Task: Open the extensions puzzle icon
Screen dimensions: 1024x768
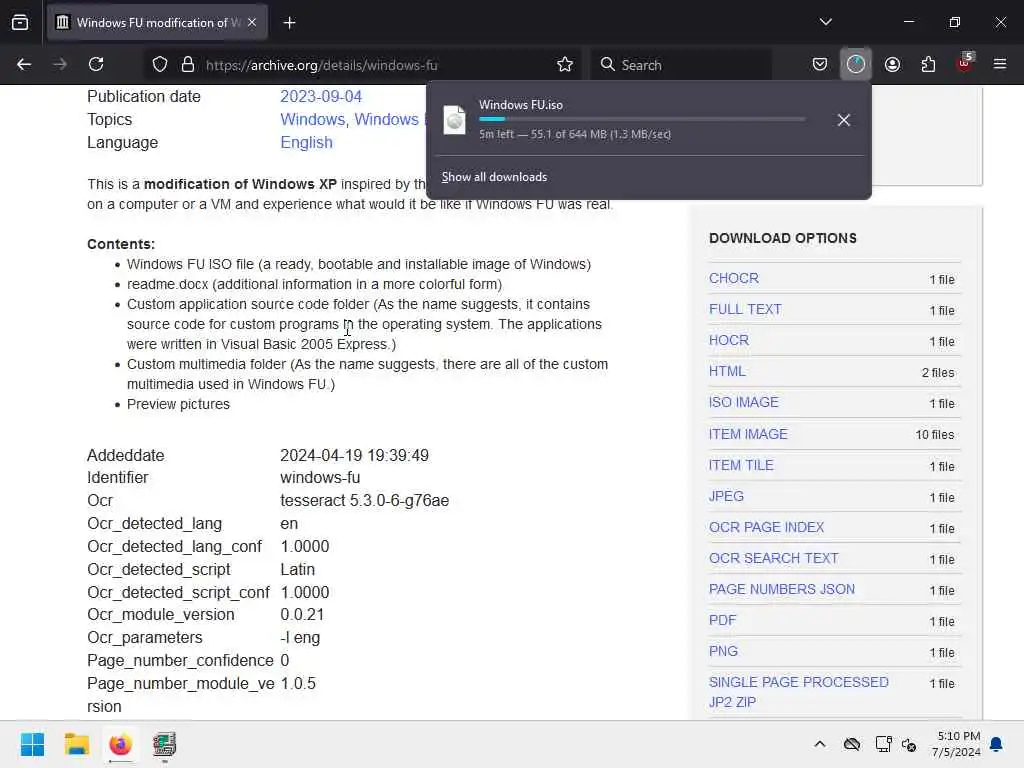Action: pos(928,64)
